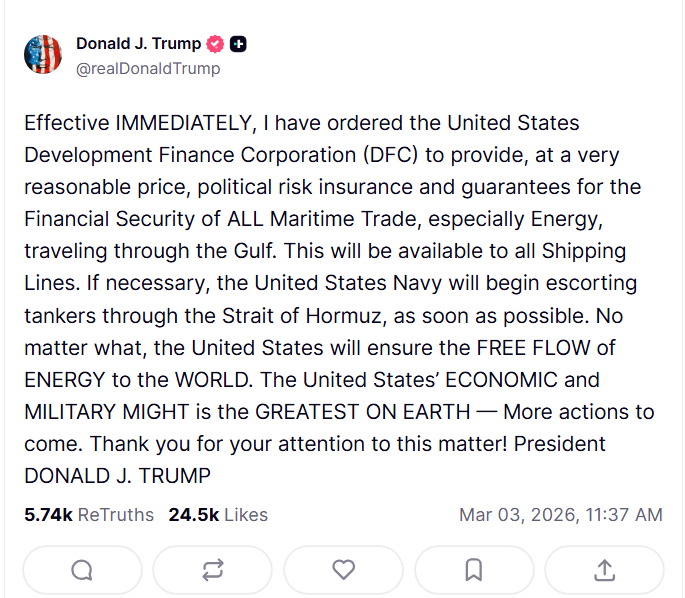Viewport: 685px width, 598px height.
Task: Click the red verified checkmark badge
Action: (215, 44)
